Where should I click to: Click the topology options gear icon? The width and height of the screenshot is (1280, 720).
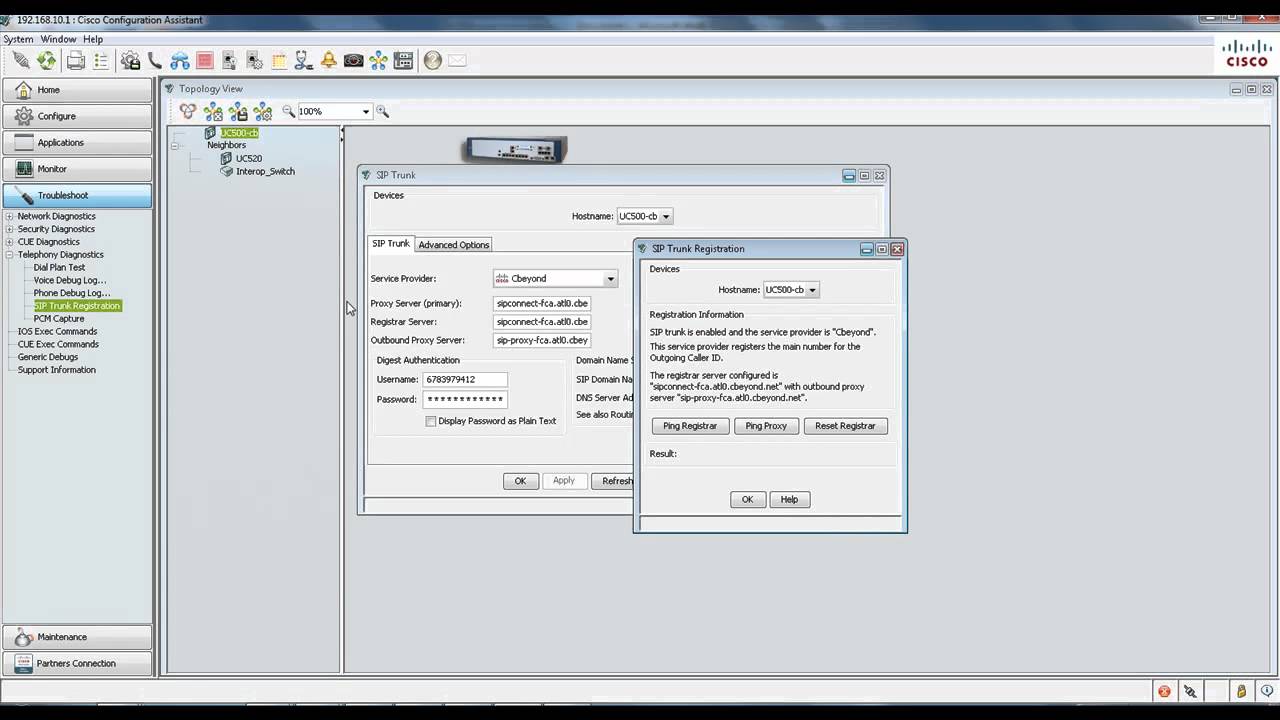pyautogui.click(x=263, y=111)
